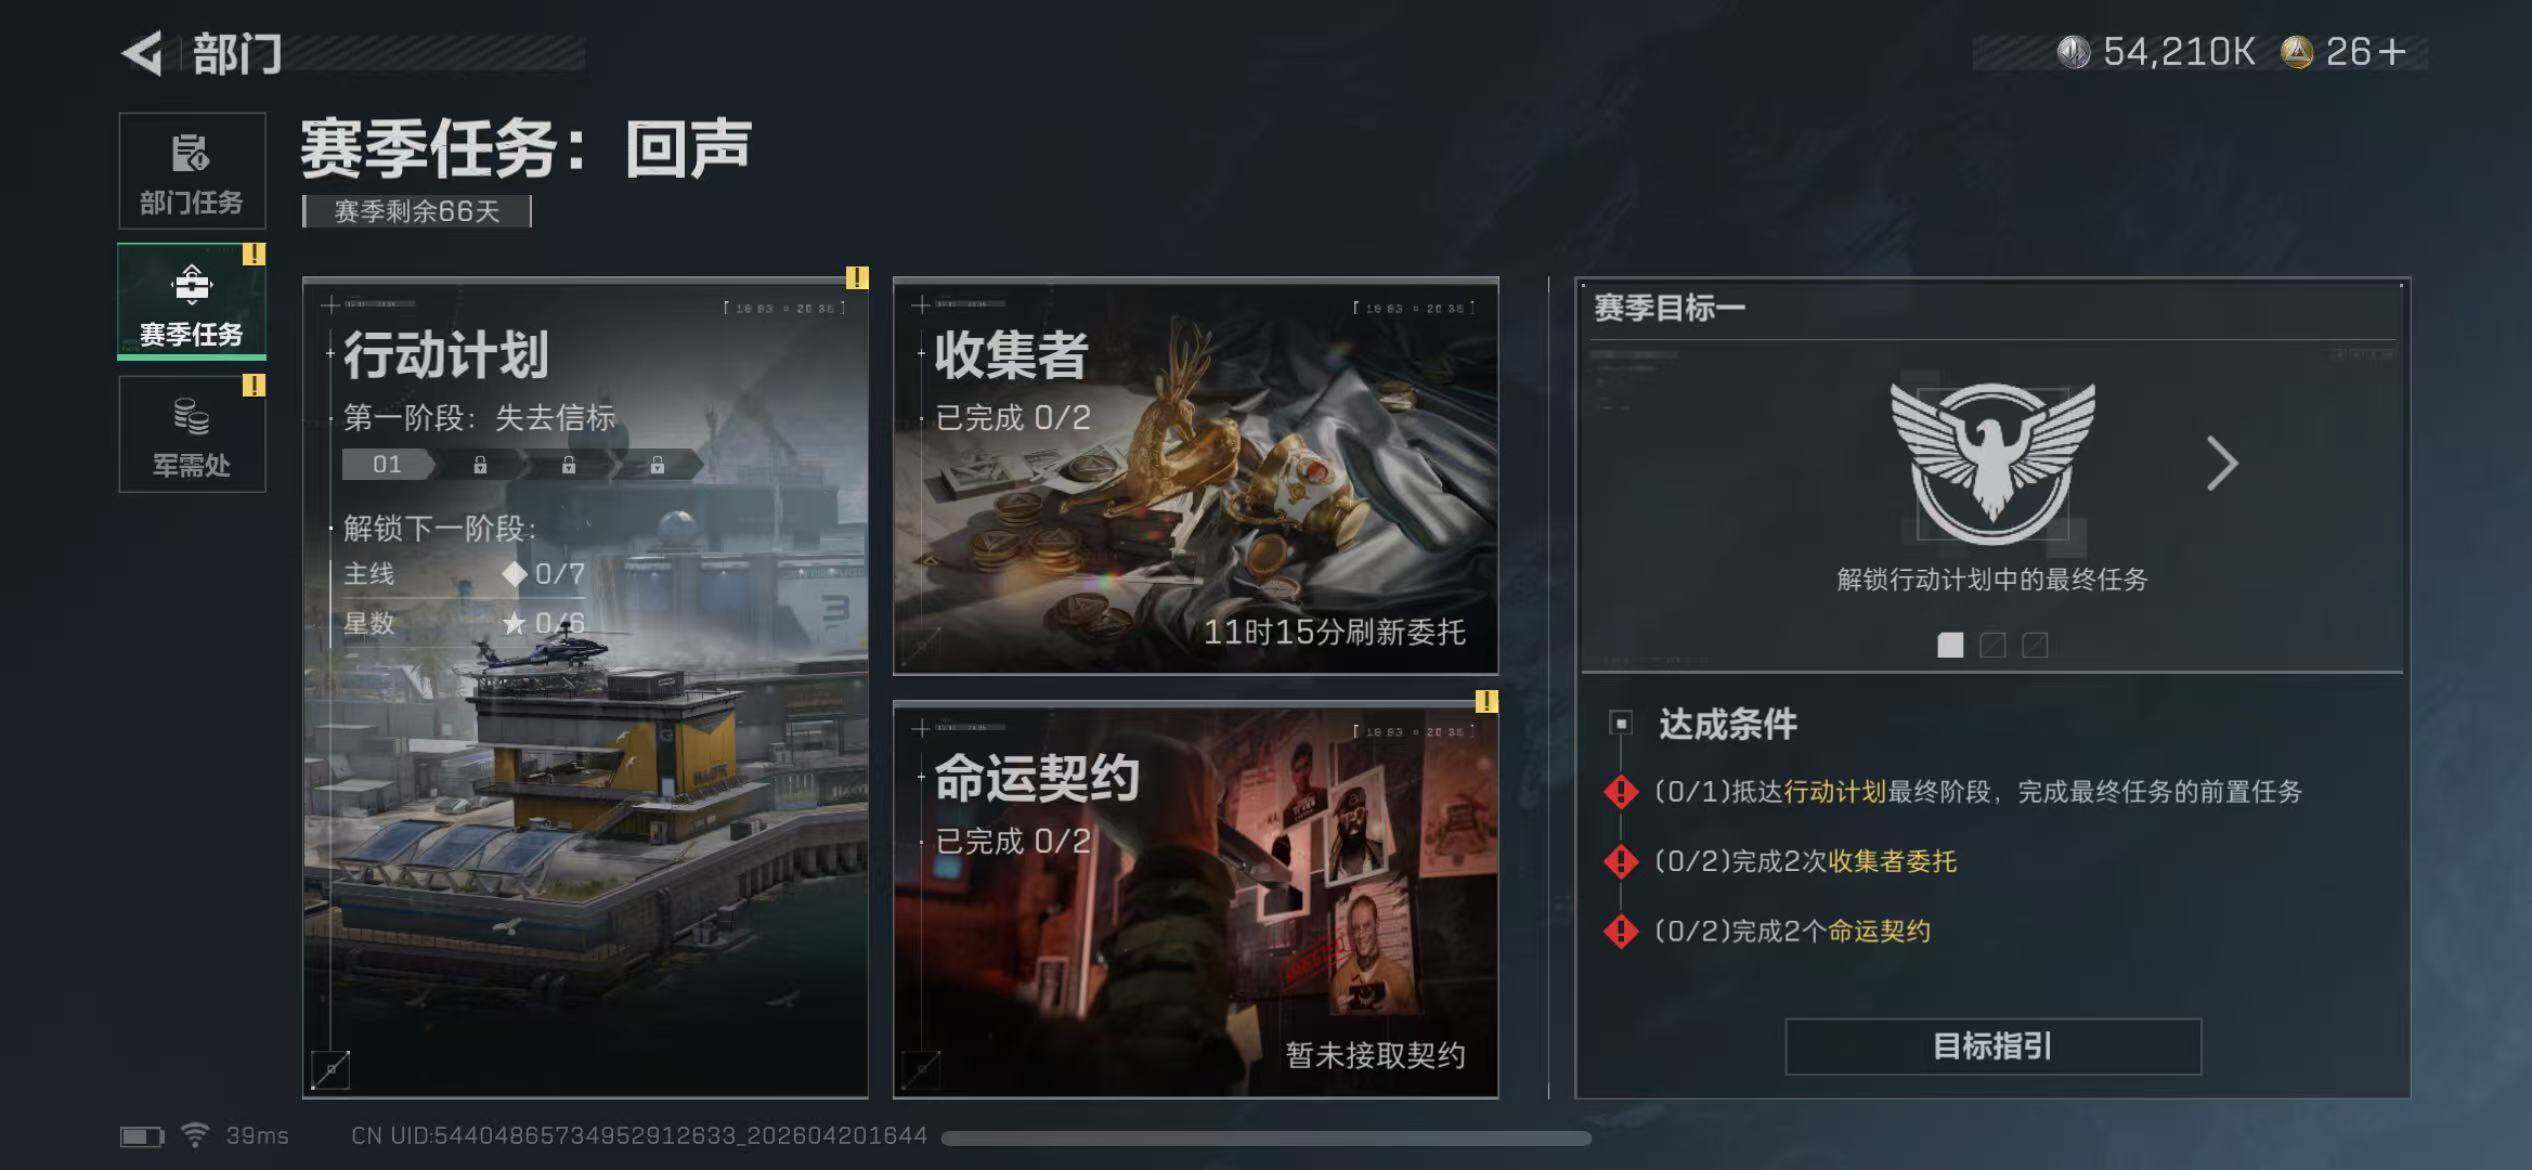Select the first season goal page indicator
The height and width of the screenshot is (1170, 2532).
(1950, 645)
